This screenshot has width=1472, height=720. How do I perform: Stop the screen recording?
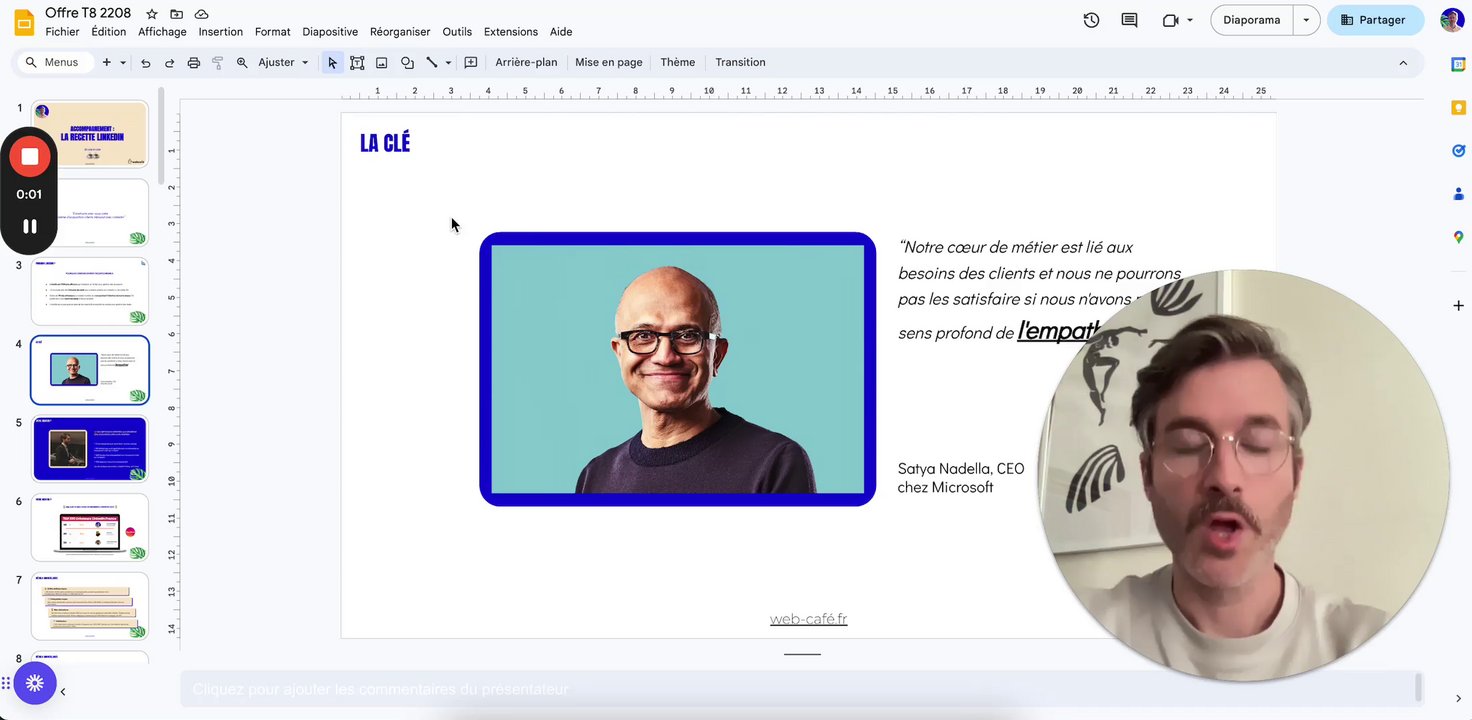(30, 156)
